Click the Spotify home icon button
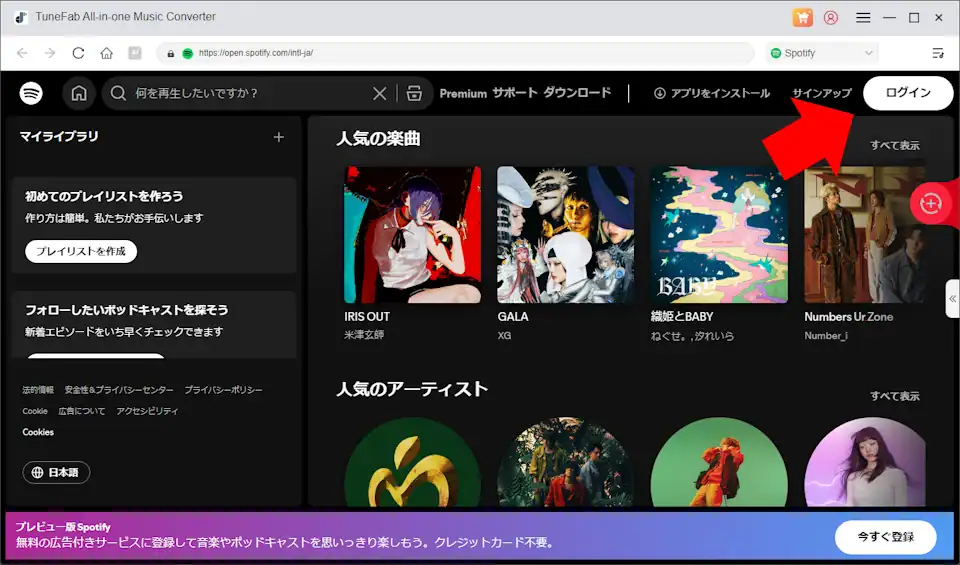The height and width of the screenshot is (565, 960). point(79,93)
